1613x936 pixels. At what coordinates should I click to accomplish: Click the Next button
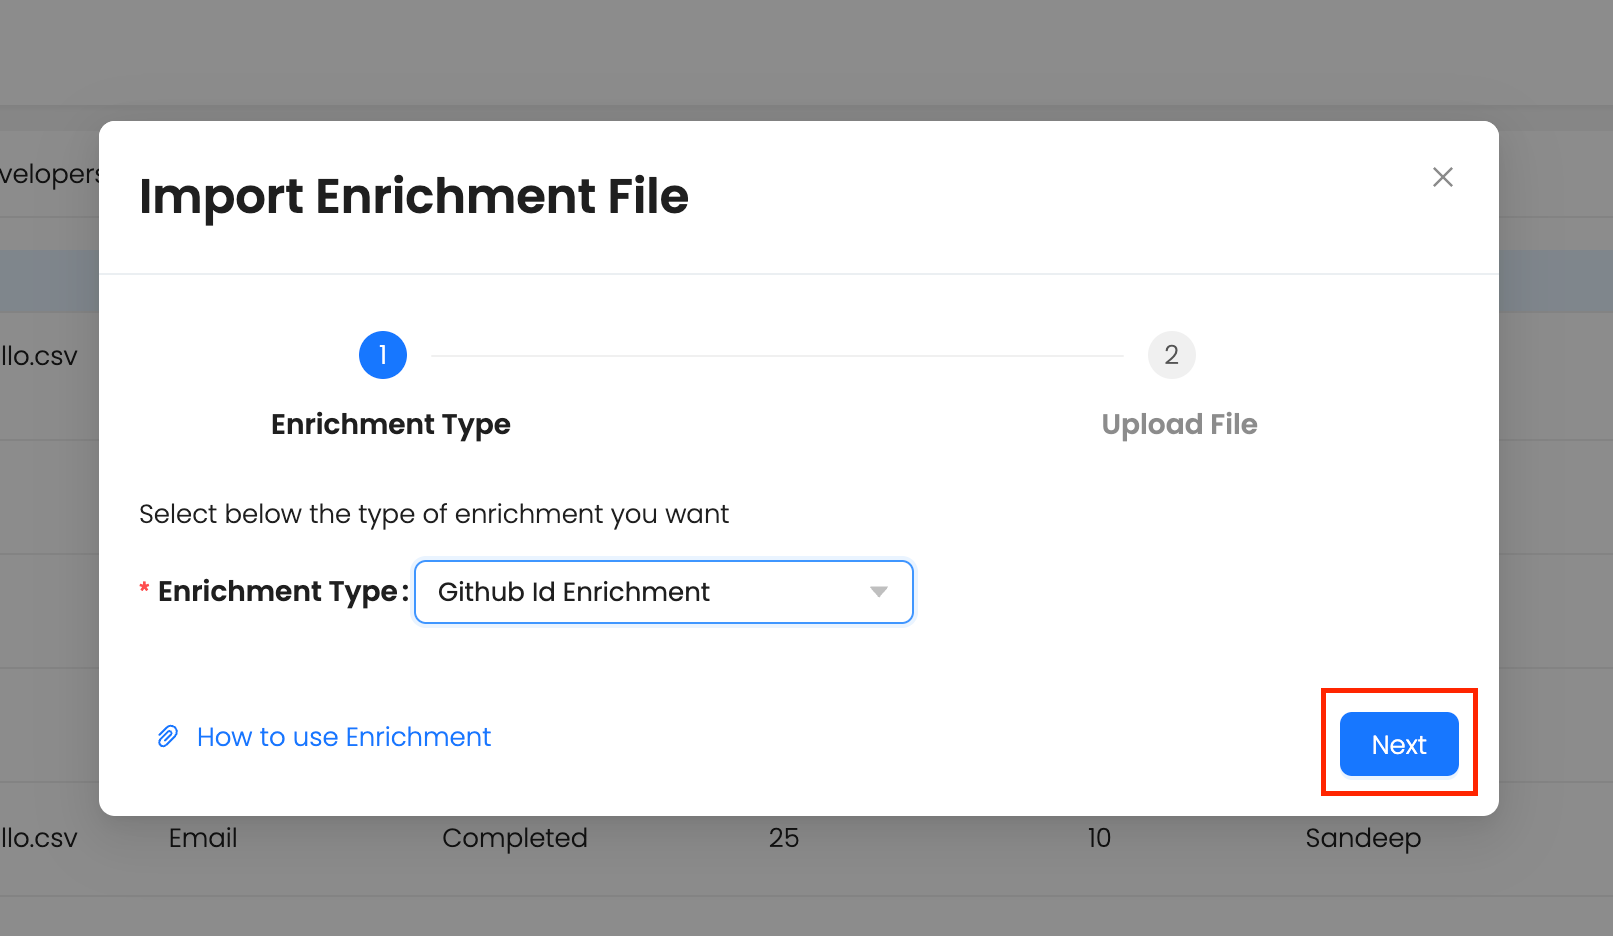coord(1398,744)
